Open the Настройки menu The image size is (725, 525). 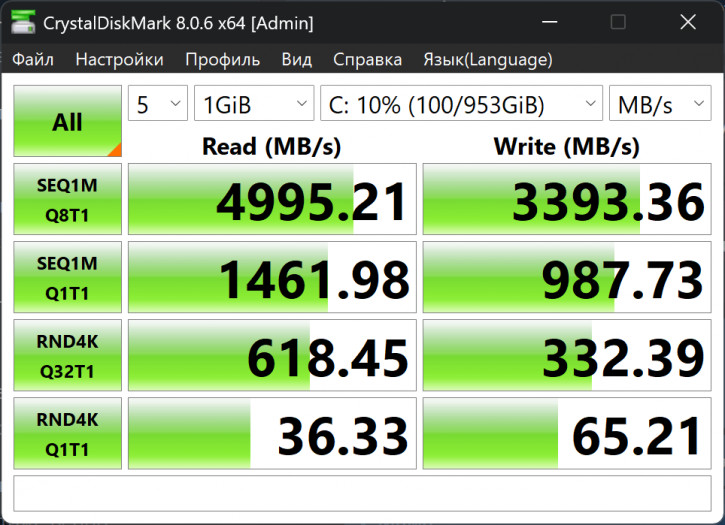[x=119, y=60]
